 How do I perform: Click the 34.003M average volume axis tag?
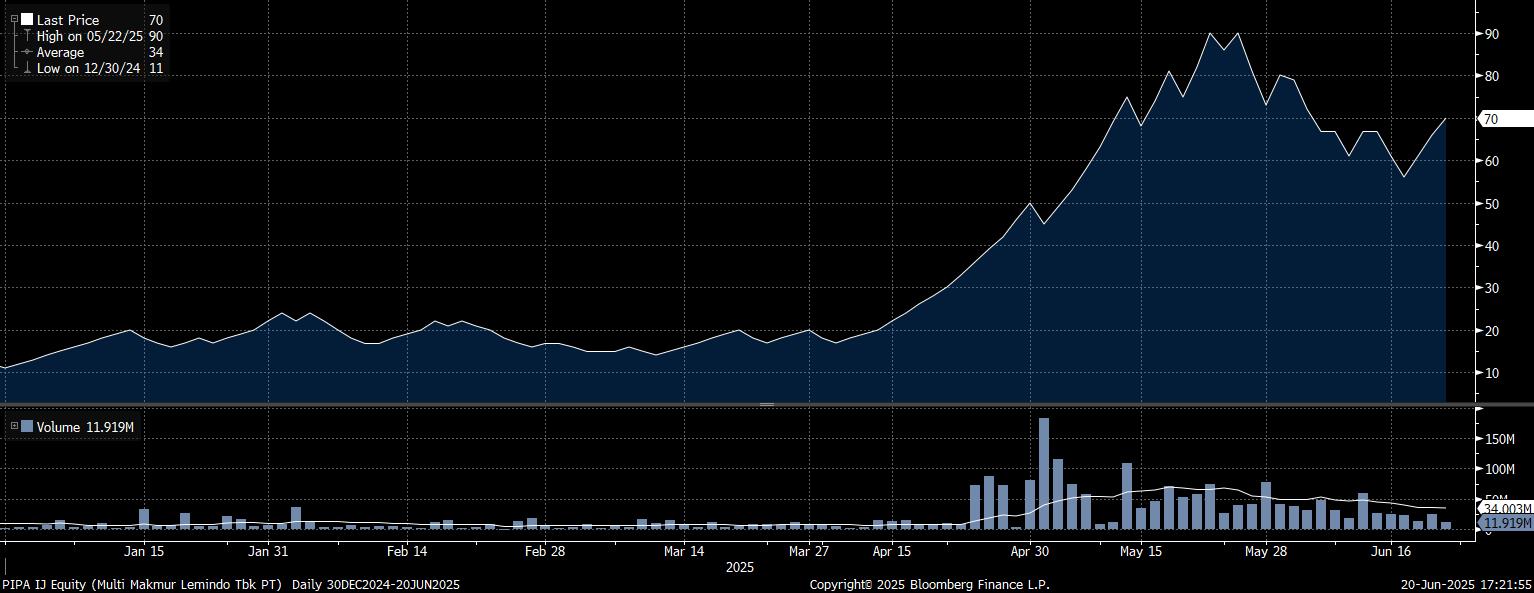[x=1507, y=509]
